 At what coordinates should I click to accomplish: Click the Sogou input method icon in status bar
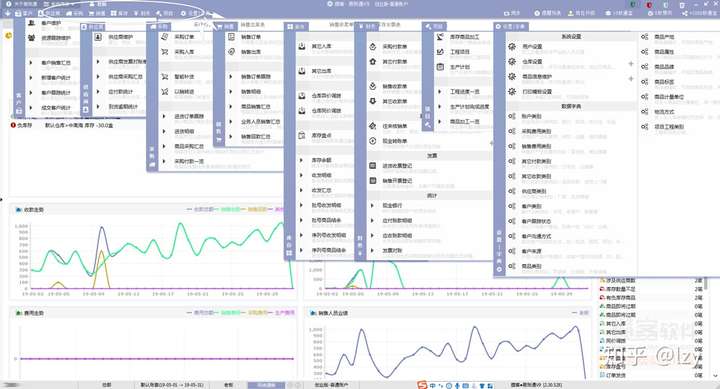click(422, 385)
